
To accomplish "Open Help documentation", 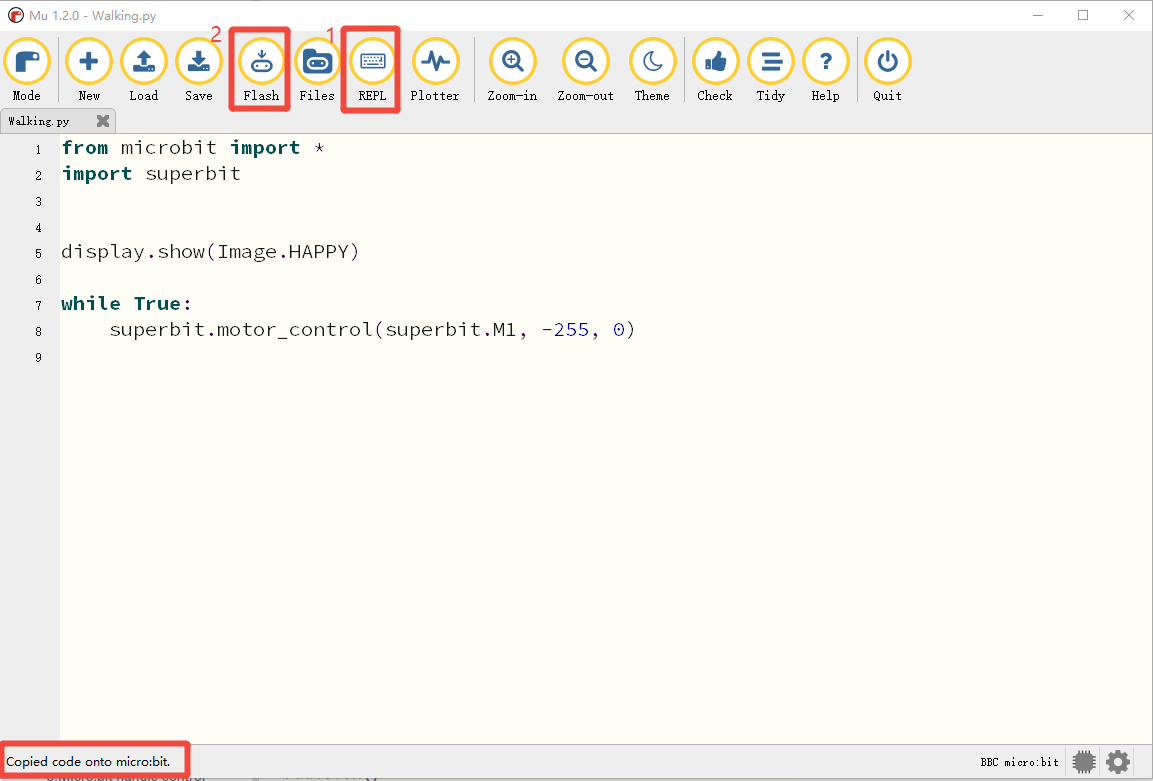I will (825, 71).
